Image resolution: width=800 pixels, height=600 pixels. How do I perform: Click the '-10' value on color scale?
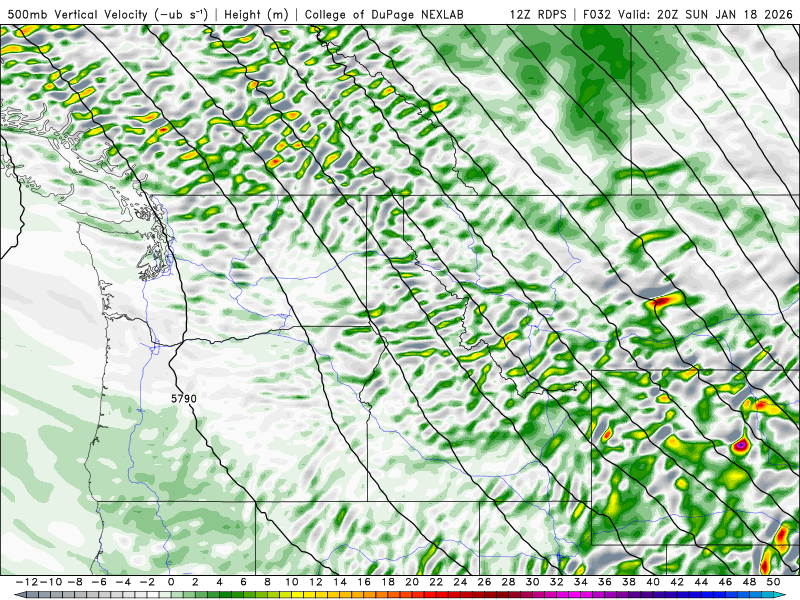click(x=50, y=582)
